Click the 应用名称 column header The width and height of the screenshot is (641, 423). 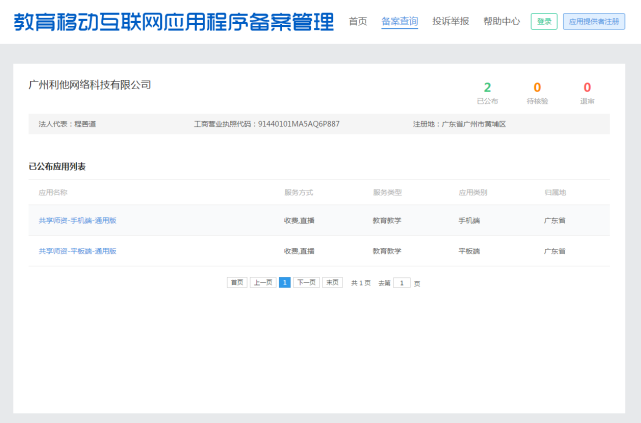click(x=53, y=192)
